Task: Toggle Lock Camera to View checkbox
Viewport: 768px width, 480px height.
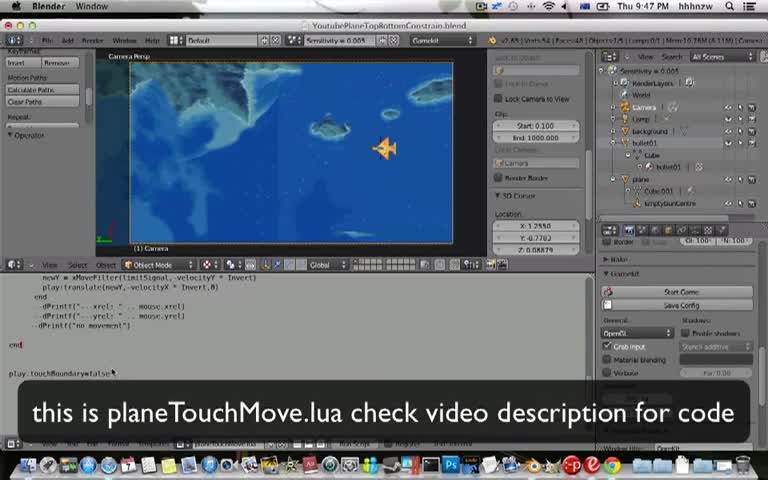Action: click(x=498, y=98)
